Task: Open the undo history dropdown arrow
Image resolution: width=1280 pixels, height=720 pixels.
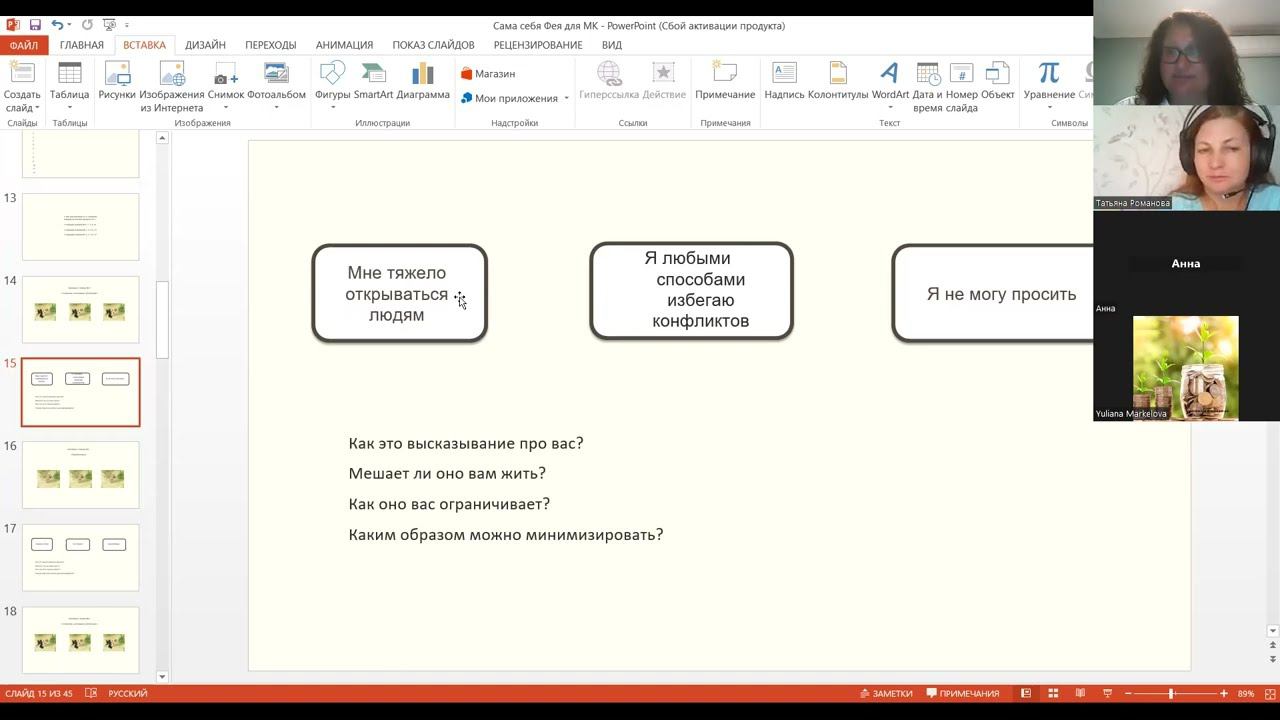Action: pyautogui.click(x=70, y=25)
